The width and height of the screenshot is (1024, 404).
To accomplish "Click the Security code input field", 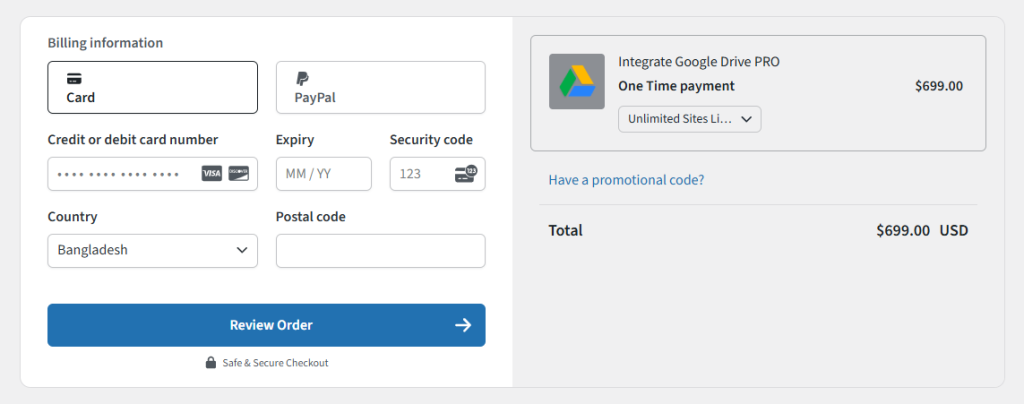I will click(438, 174).
